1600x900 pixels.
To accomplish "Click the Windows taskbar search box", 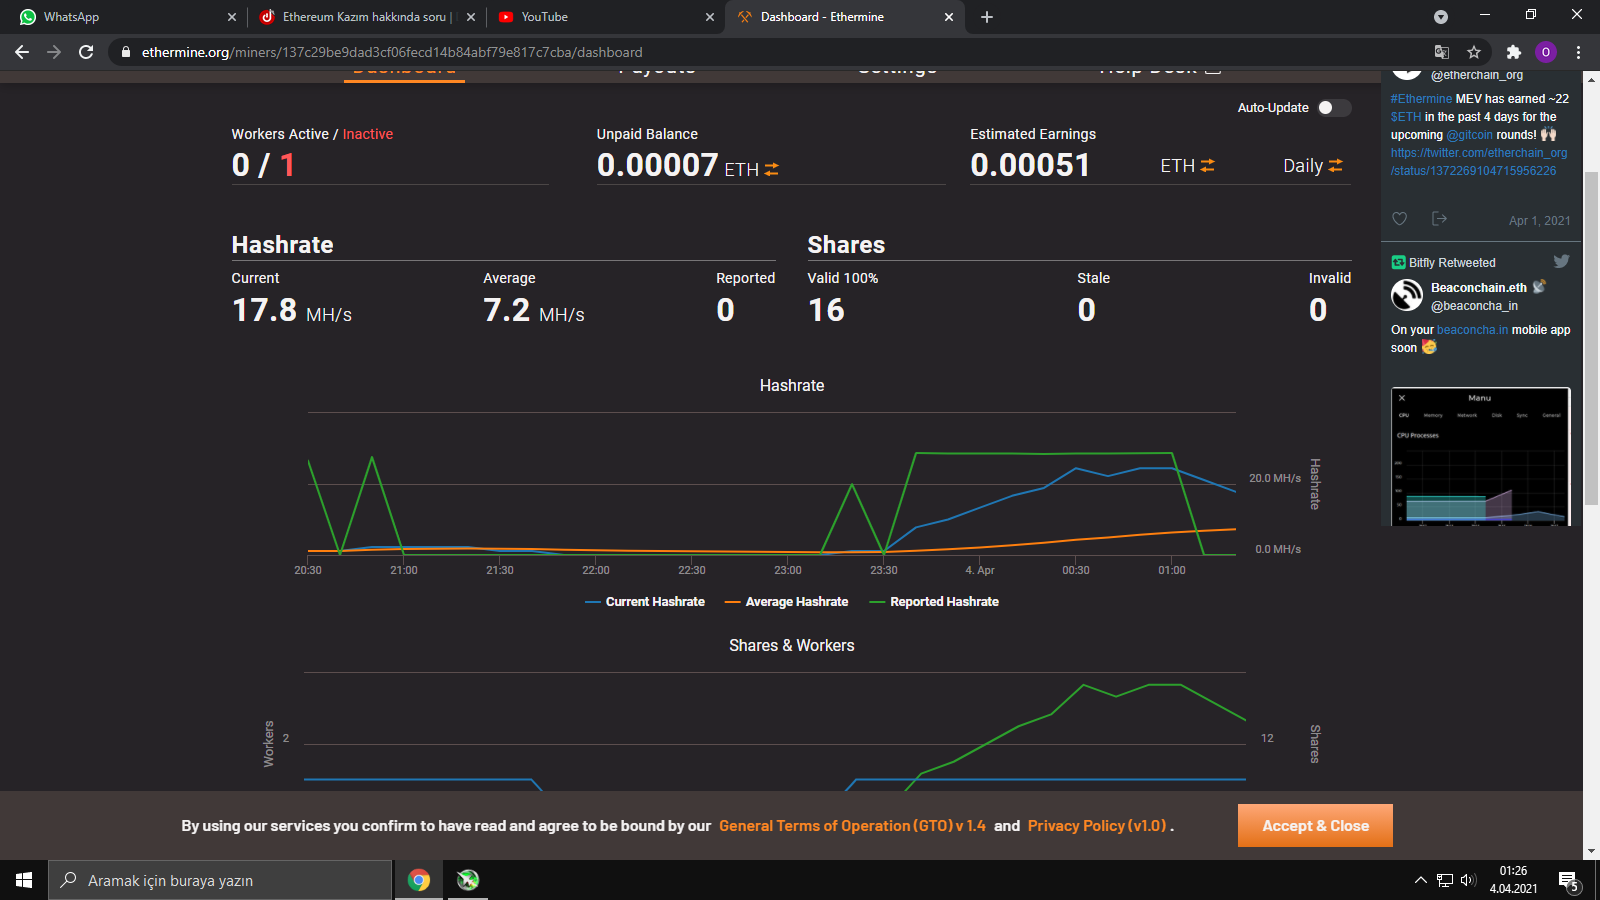I will [220, 880].
